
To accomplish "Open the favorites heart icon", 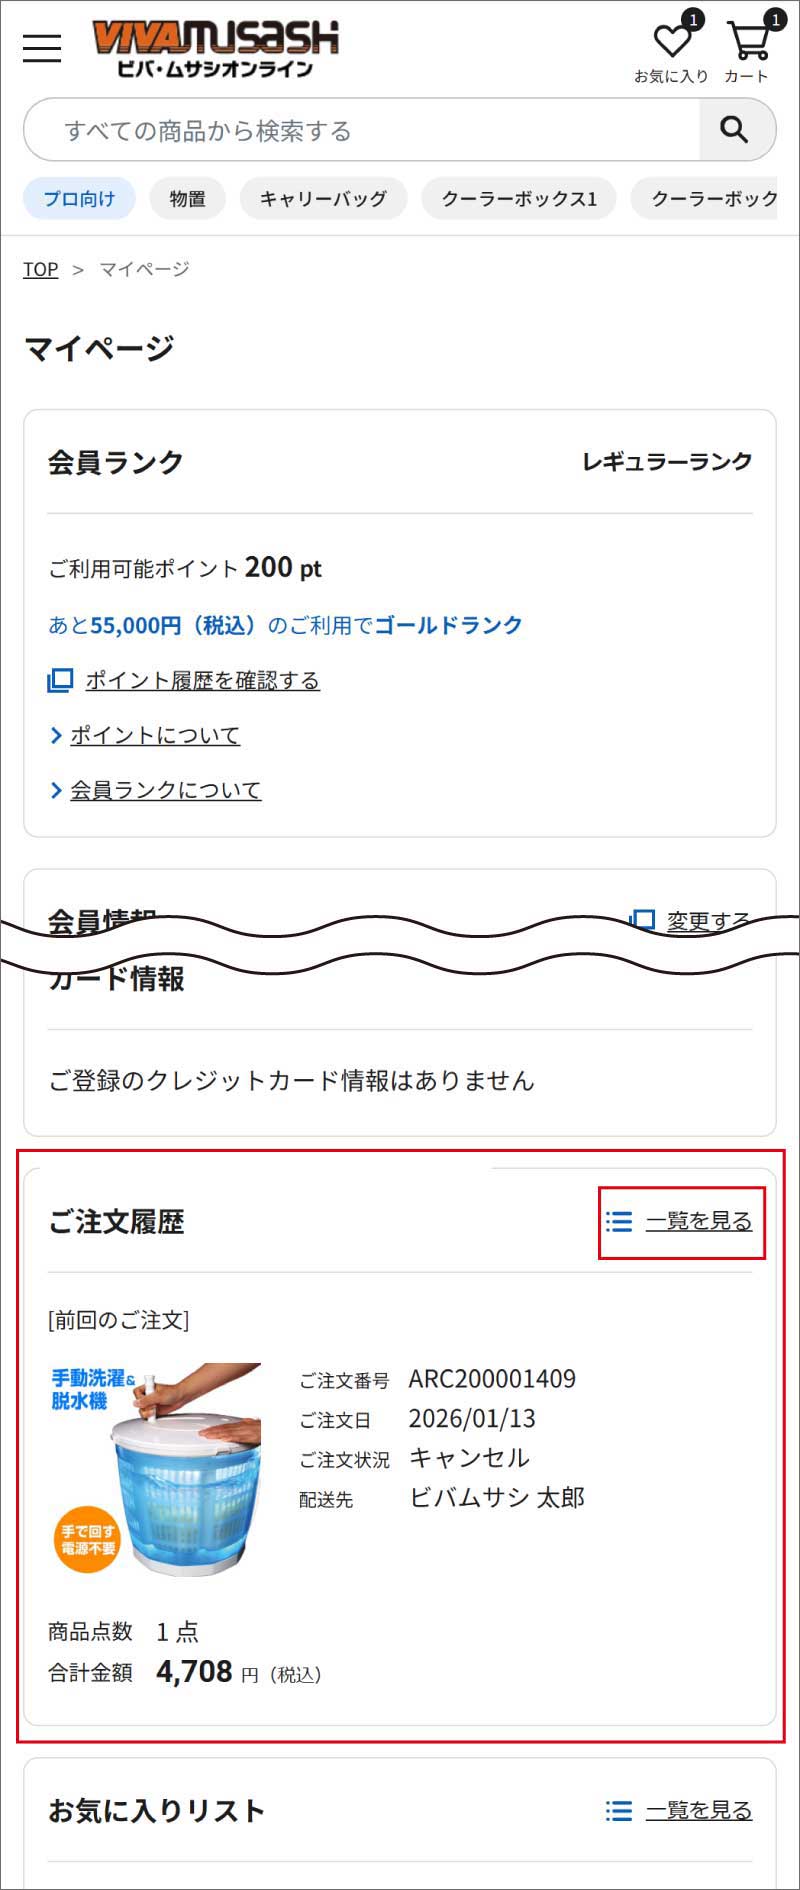I will [x=672, y=42].
